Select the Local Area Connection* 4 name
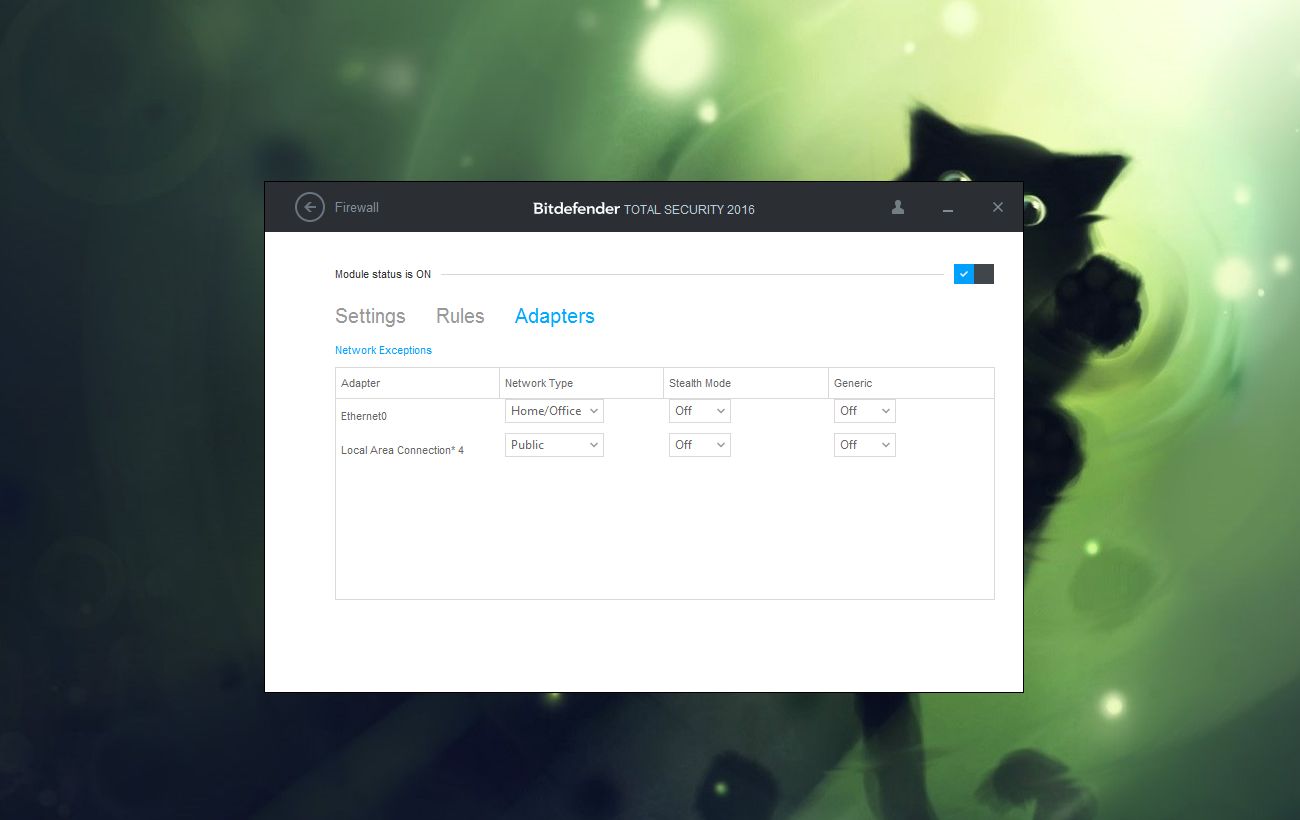The height and width of the screenshot is (820, 1300). pos(402,450)
